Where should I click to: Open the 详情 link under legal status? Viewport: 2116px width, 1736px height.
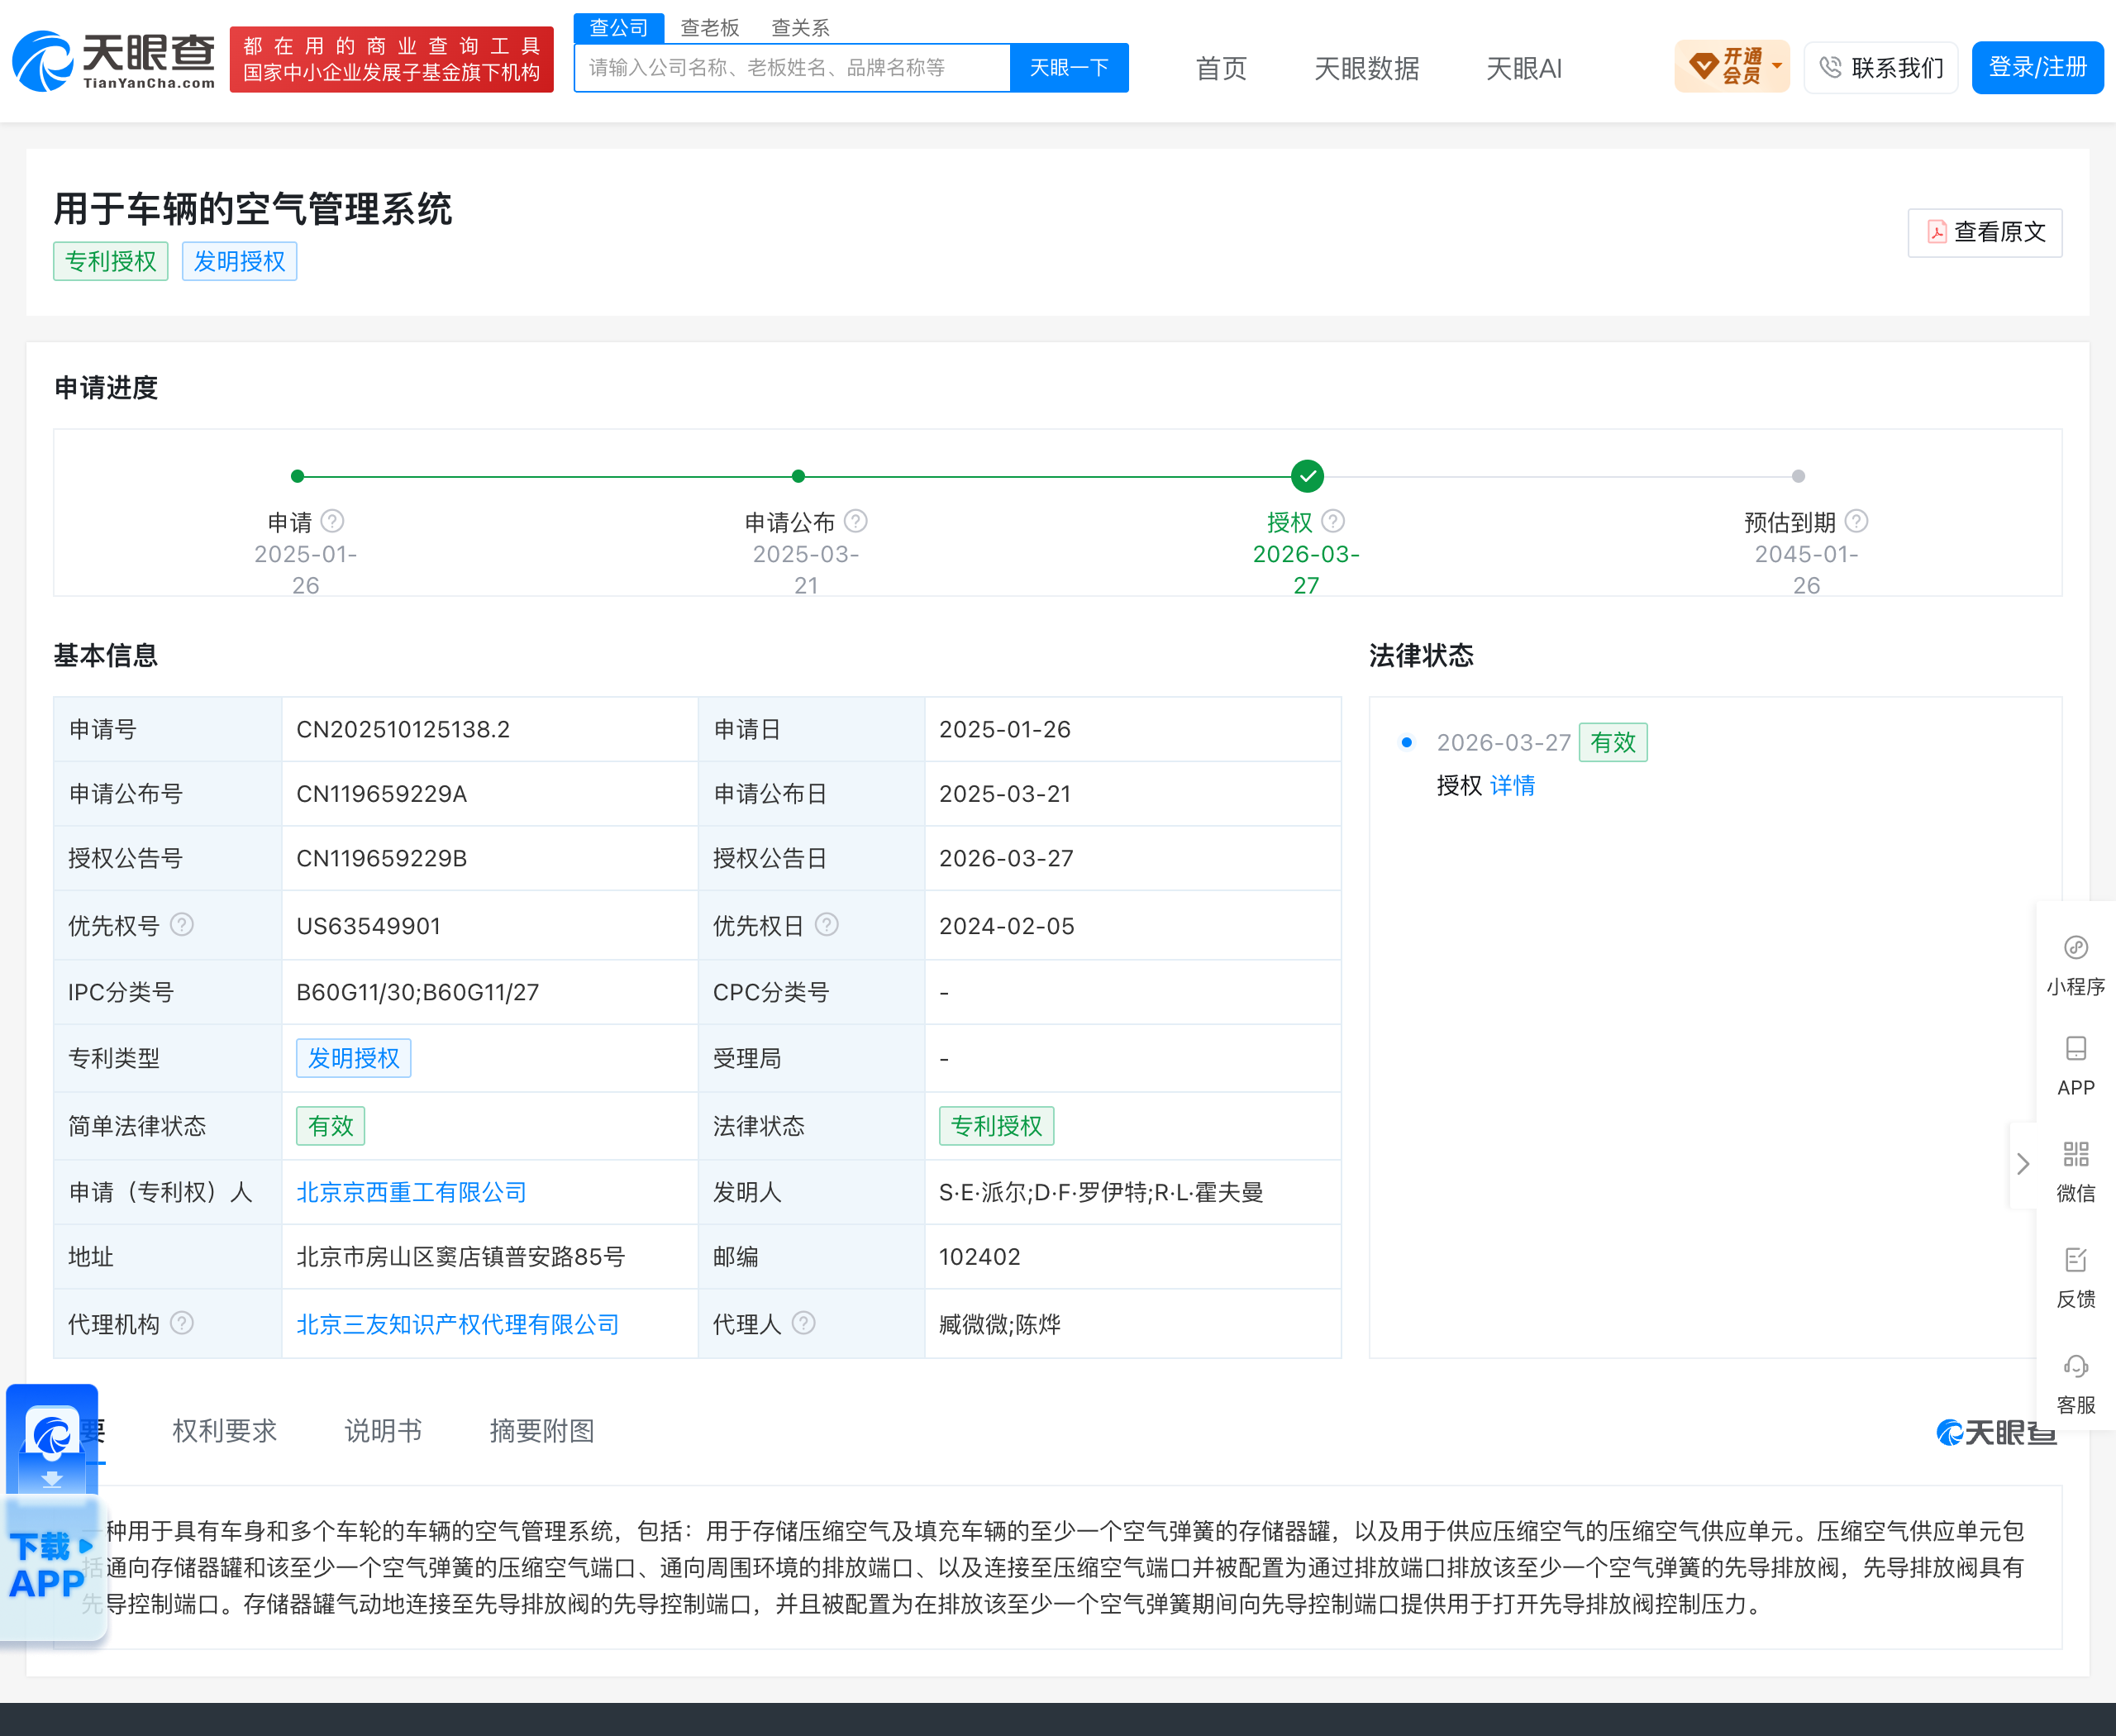point(1512,786)
